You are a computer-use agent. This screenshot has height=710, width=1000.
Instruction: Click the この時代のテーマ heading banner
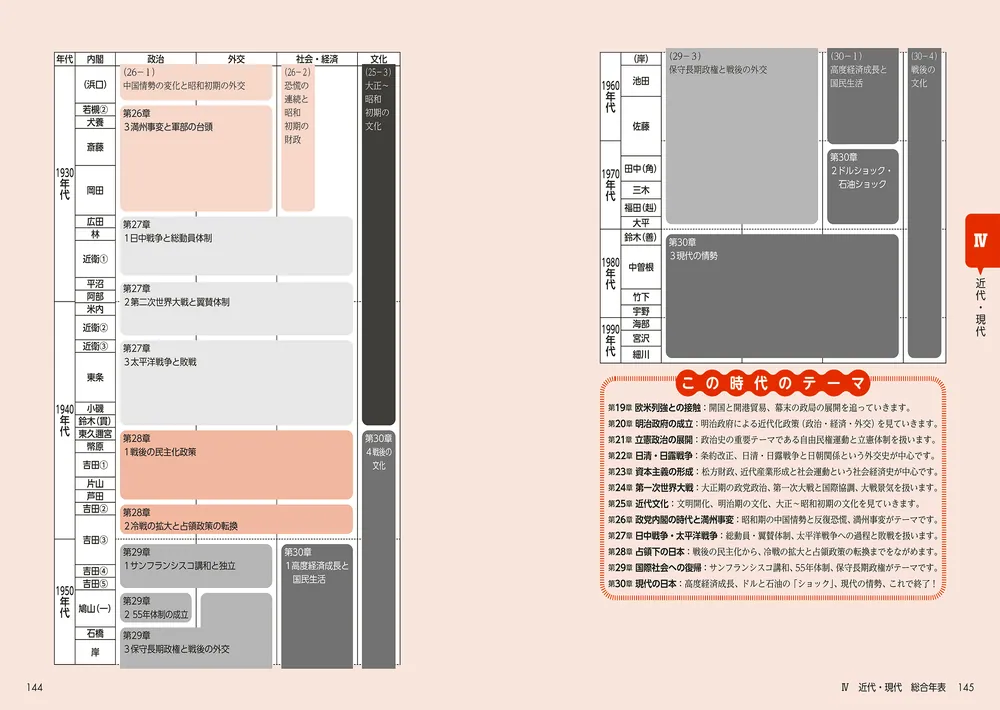click(772, 383)
